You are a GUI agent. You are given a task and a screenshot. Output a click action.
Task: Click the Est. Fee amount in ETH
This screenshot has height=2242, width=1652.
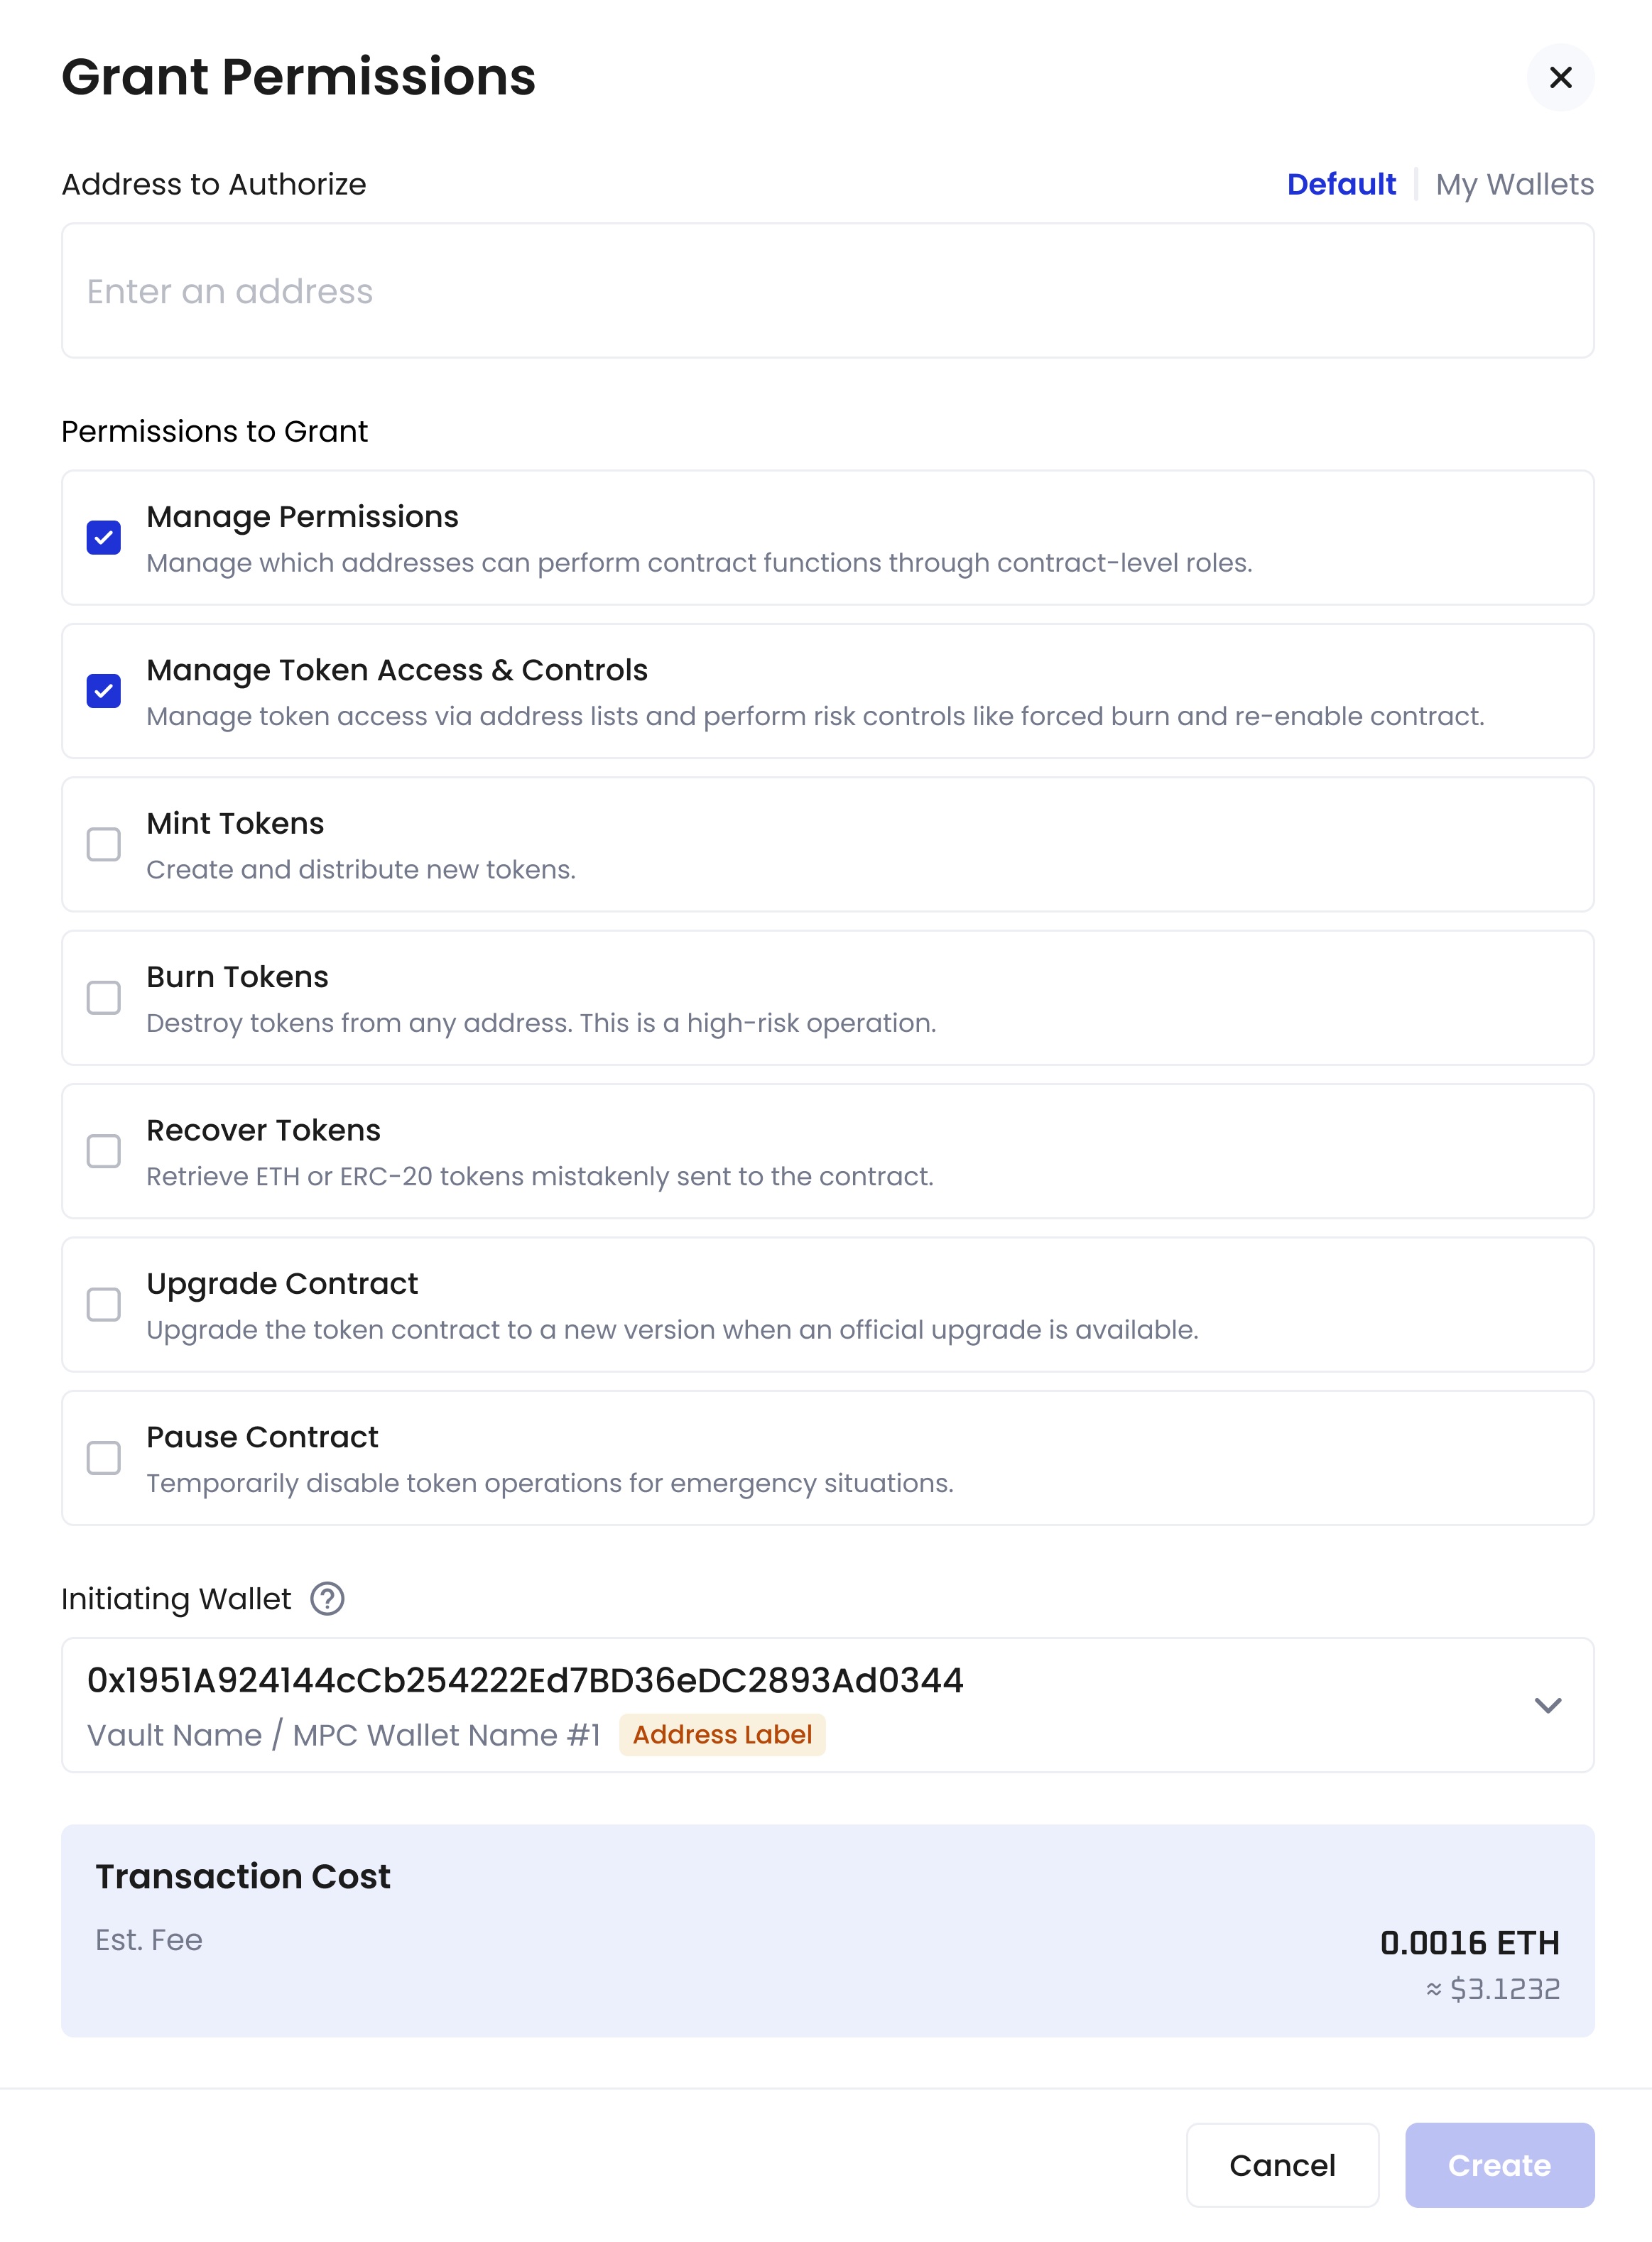pyautogui.click(x=1469, y=1942)
